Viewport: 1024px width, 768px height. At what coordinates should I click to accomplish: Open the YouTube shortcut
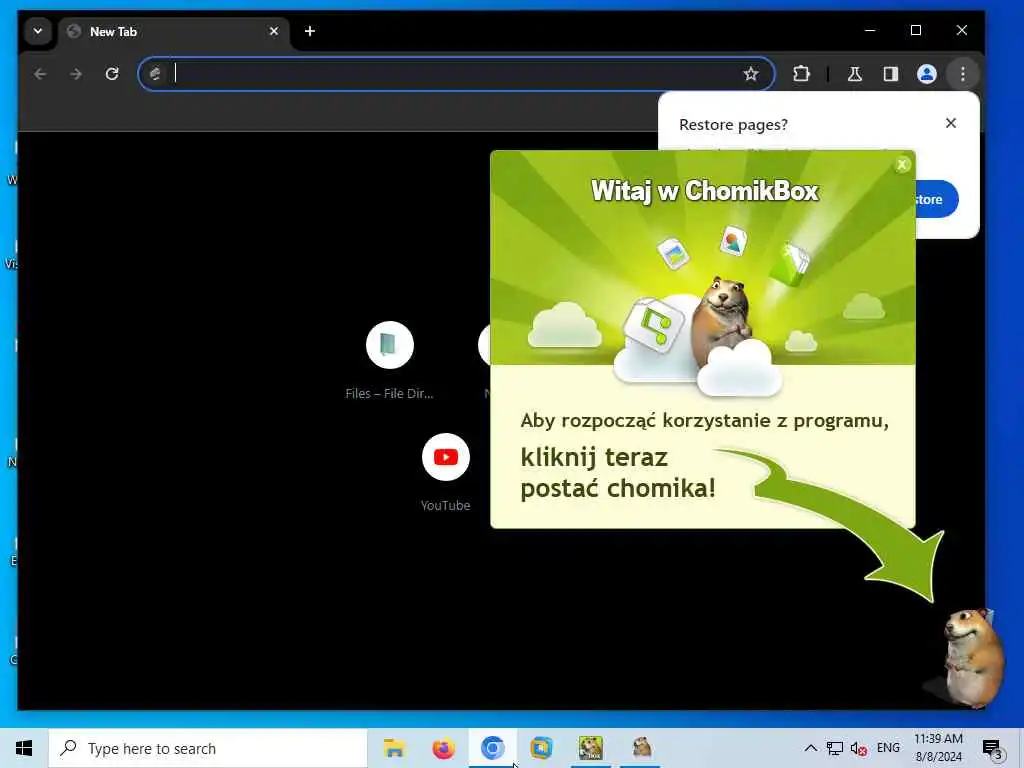(x=445, y=472)
